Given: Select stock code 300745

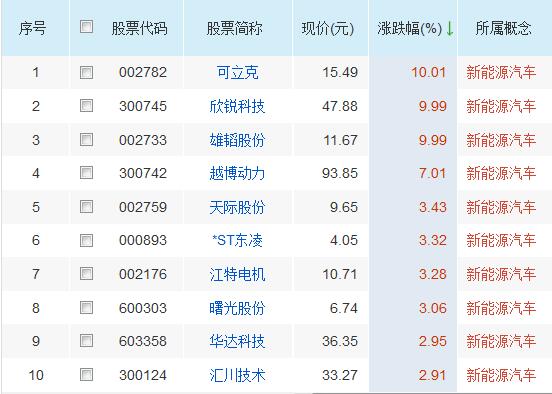Looking at the screenshot, I should (143, 106).
